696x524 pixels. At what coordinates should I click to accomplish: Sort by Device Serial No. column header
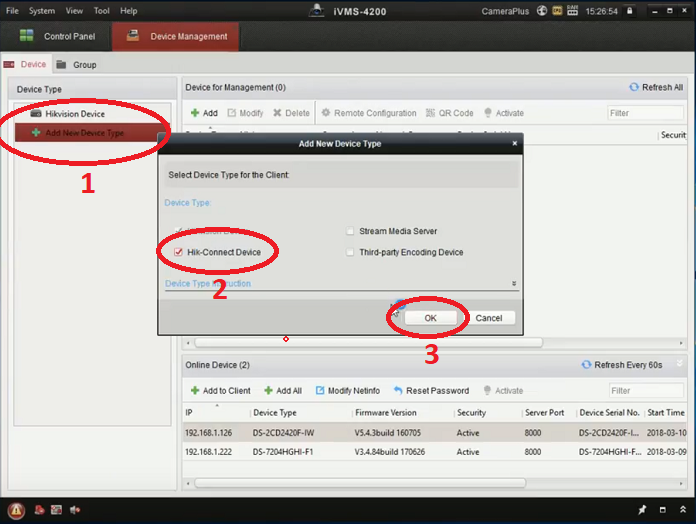pos(610,413)
